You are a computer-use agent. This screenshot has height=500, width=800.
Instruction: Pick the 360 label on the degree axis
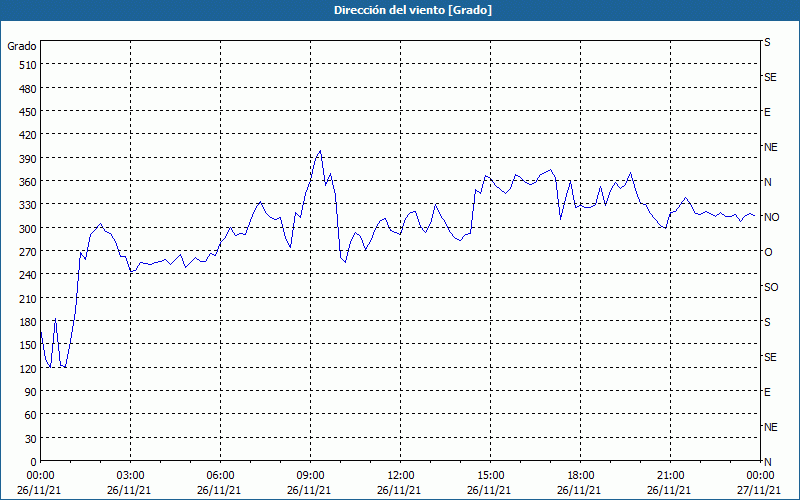[28, 182]
